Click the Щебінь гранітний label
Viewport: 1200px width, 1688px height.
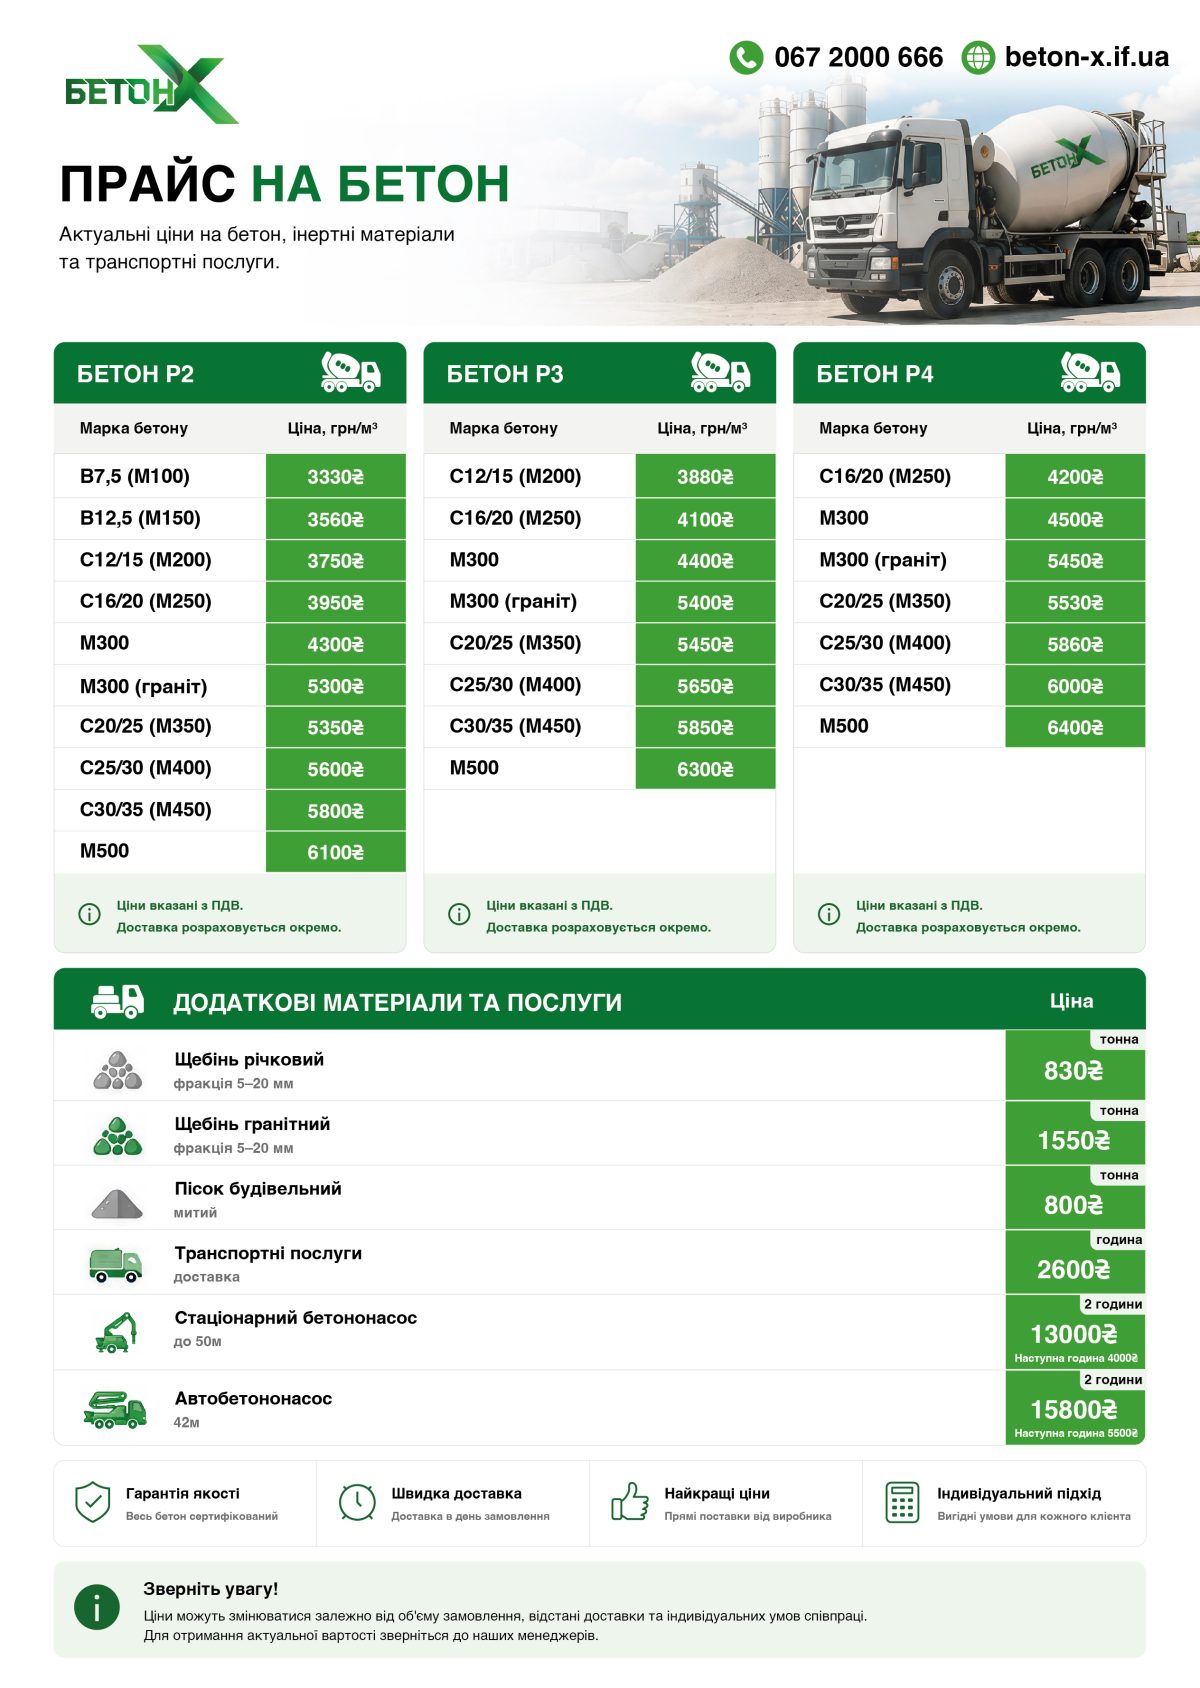click(x=252, y=1124)
